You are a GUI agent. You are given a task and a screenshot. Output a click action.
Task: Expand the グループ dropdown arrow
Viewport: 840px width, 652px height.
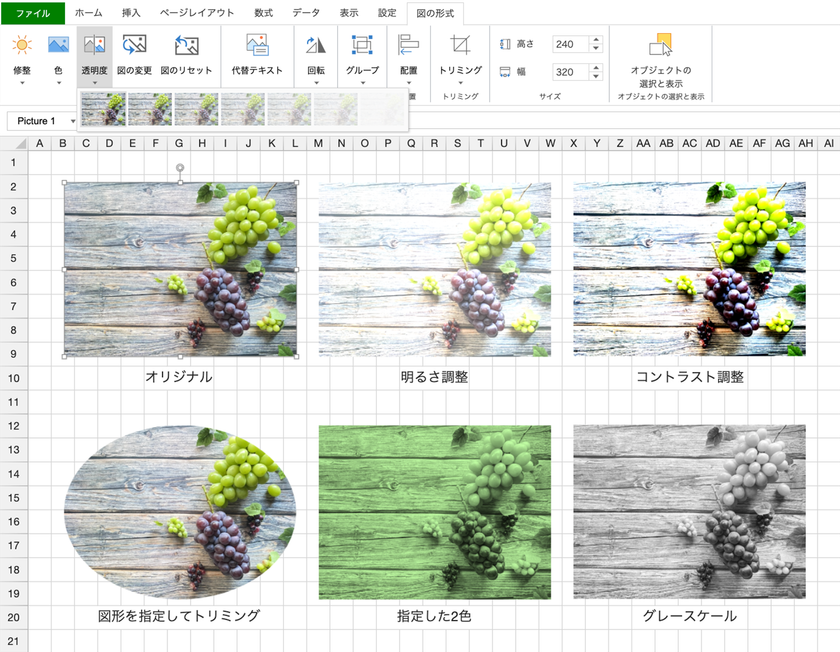tap(362, 83)
